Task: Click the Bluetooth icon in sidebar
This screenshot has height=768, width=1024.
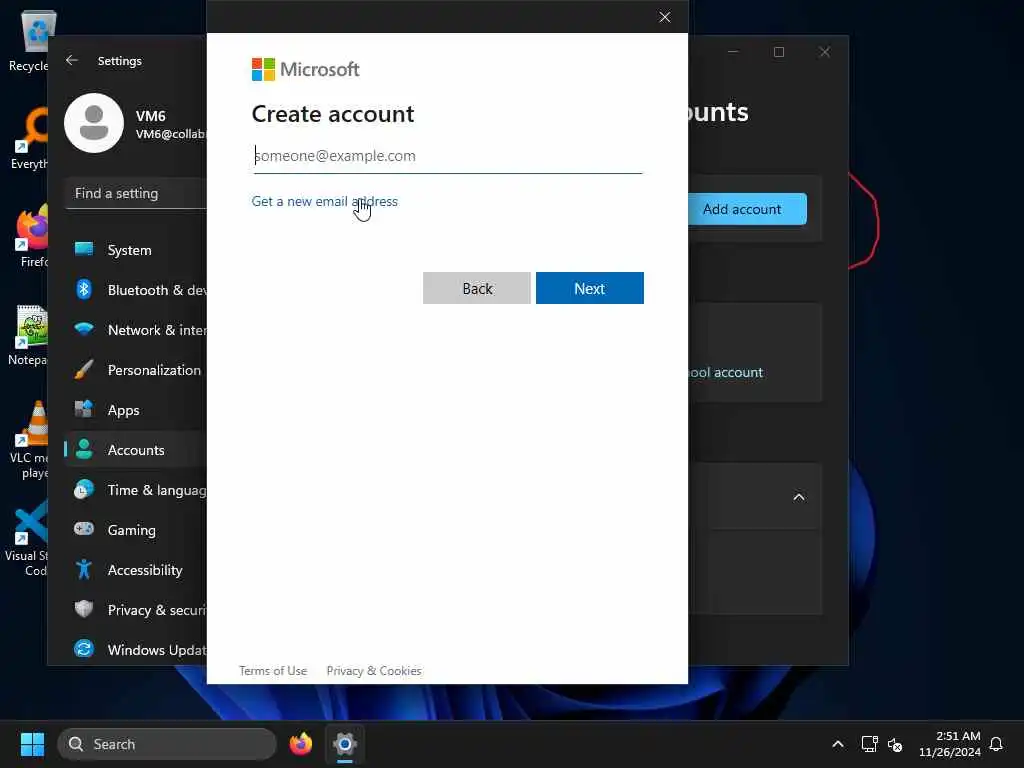Action: pos(84,289)
